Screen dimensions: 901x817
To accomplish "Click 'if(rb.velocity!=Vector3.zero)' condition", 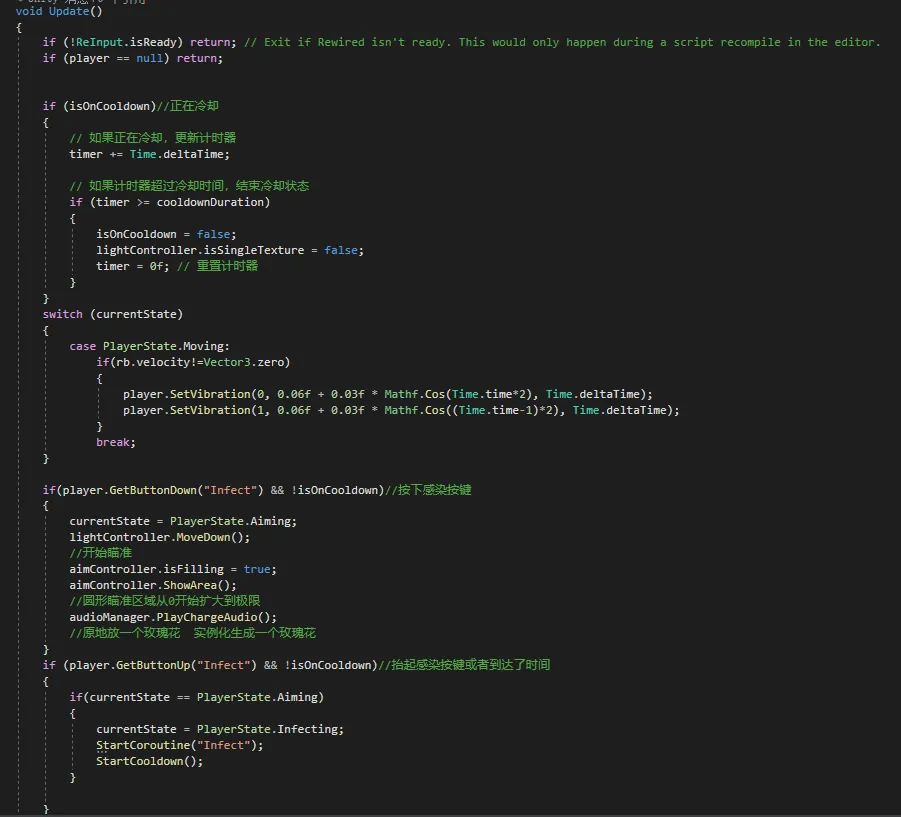I will 193,363.
